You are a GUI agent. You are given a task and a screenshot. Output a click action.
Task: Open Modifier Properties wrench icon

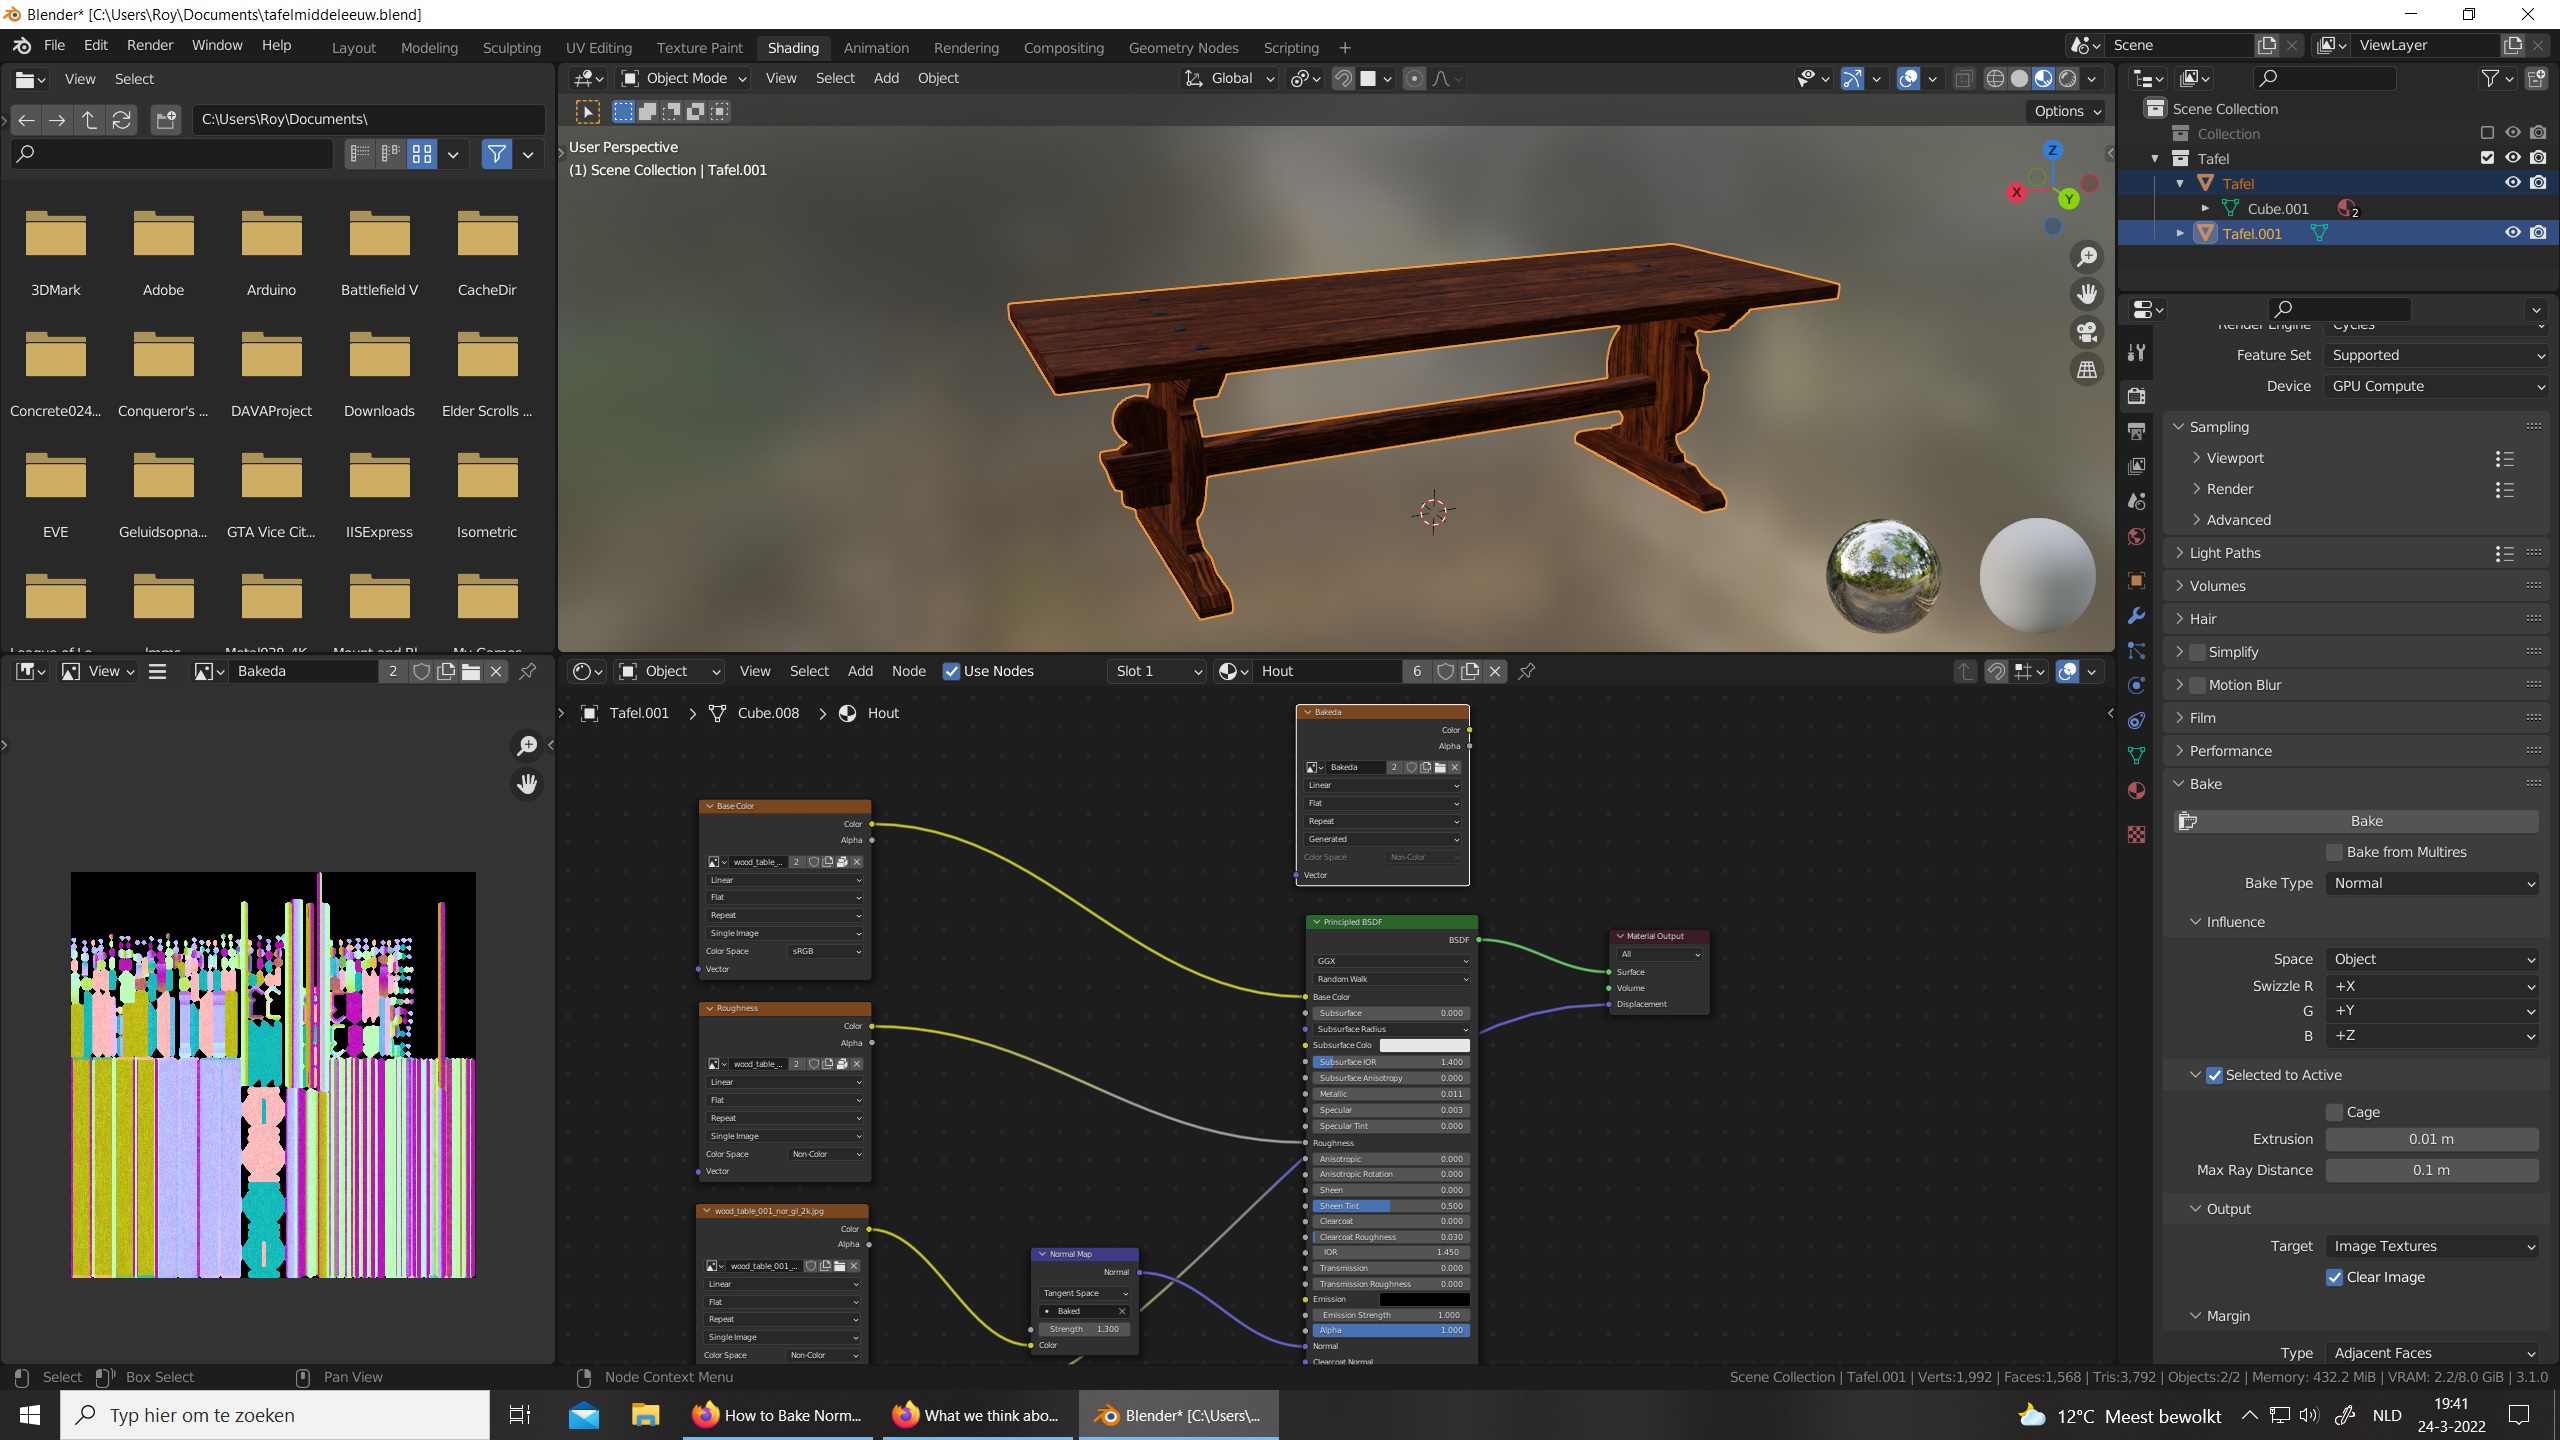(x=2137, y=615)
